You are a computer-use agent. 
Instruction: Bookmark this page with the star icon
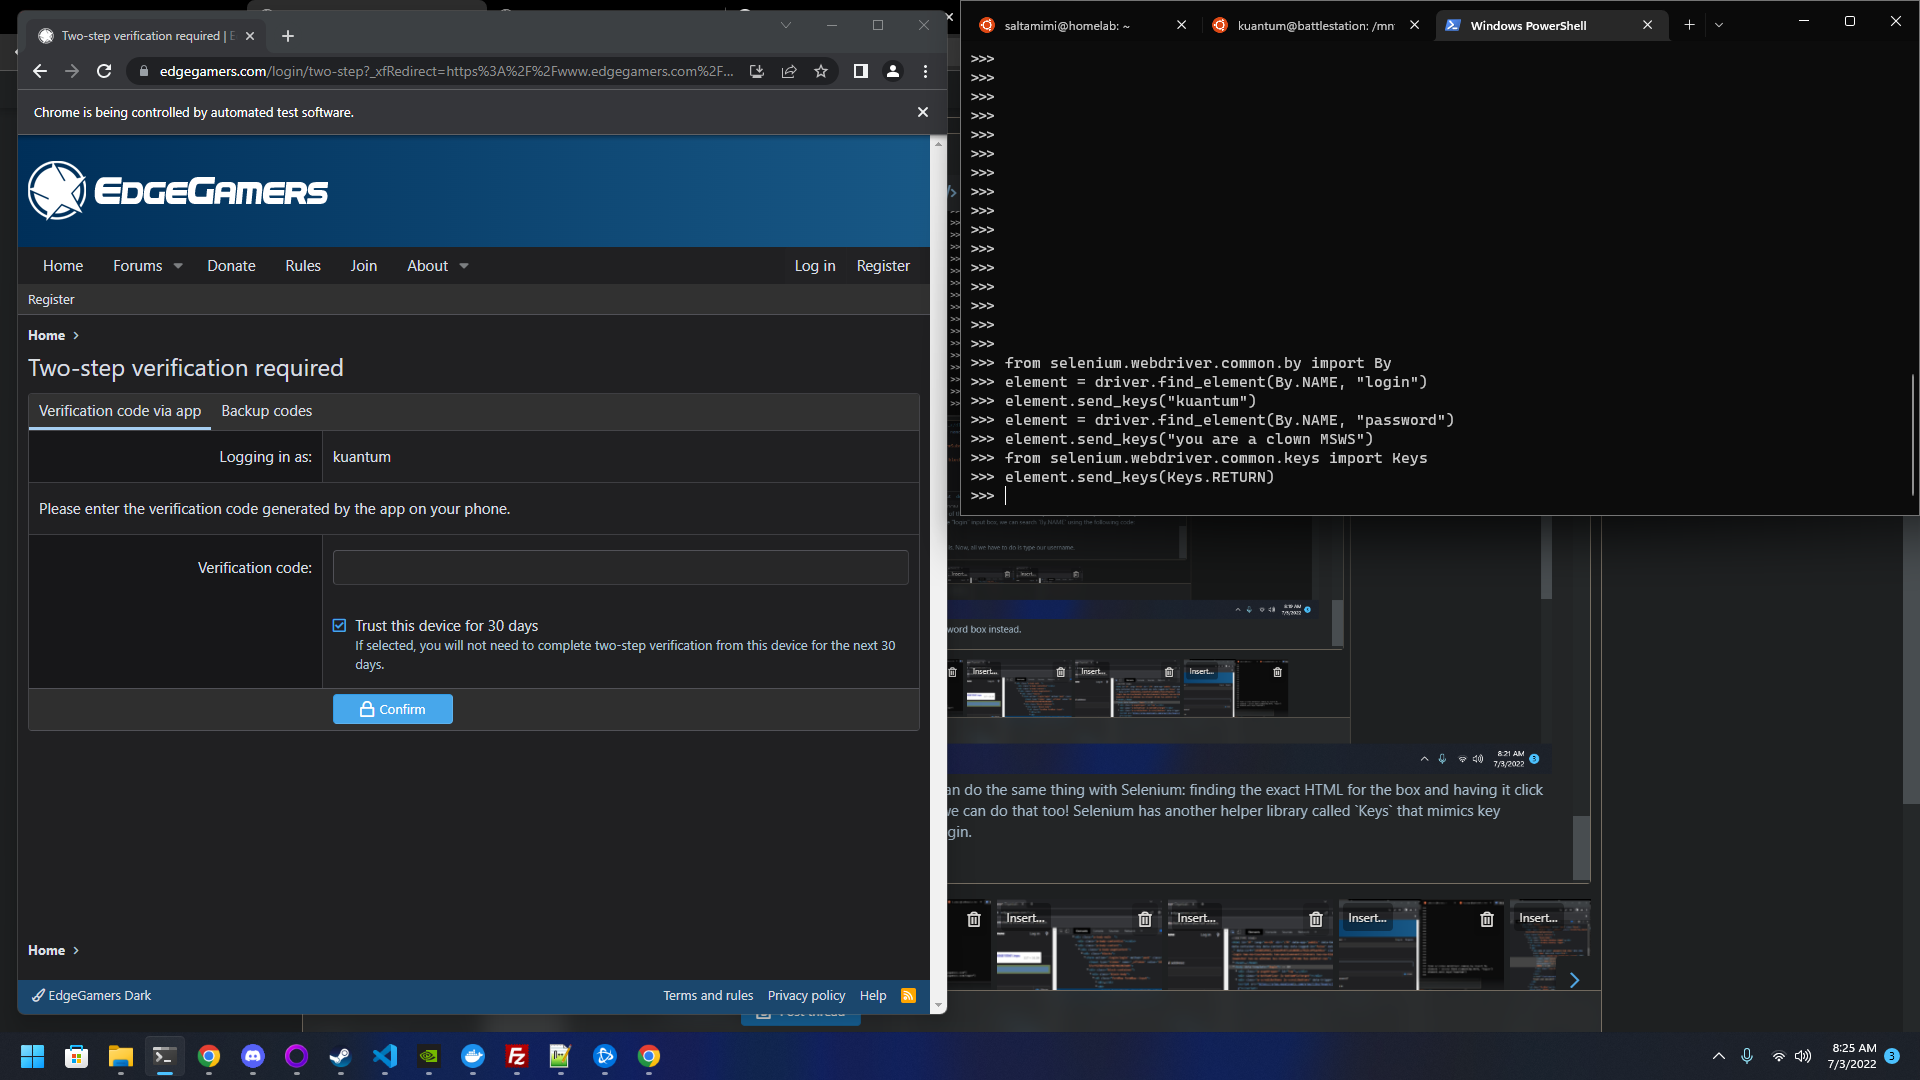[821, 71]
